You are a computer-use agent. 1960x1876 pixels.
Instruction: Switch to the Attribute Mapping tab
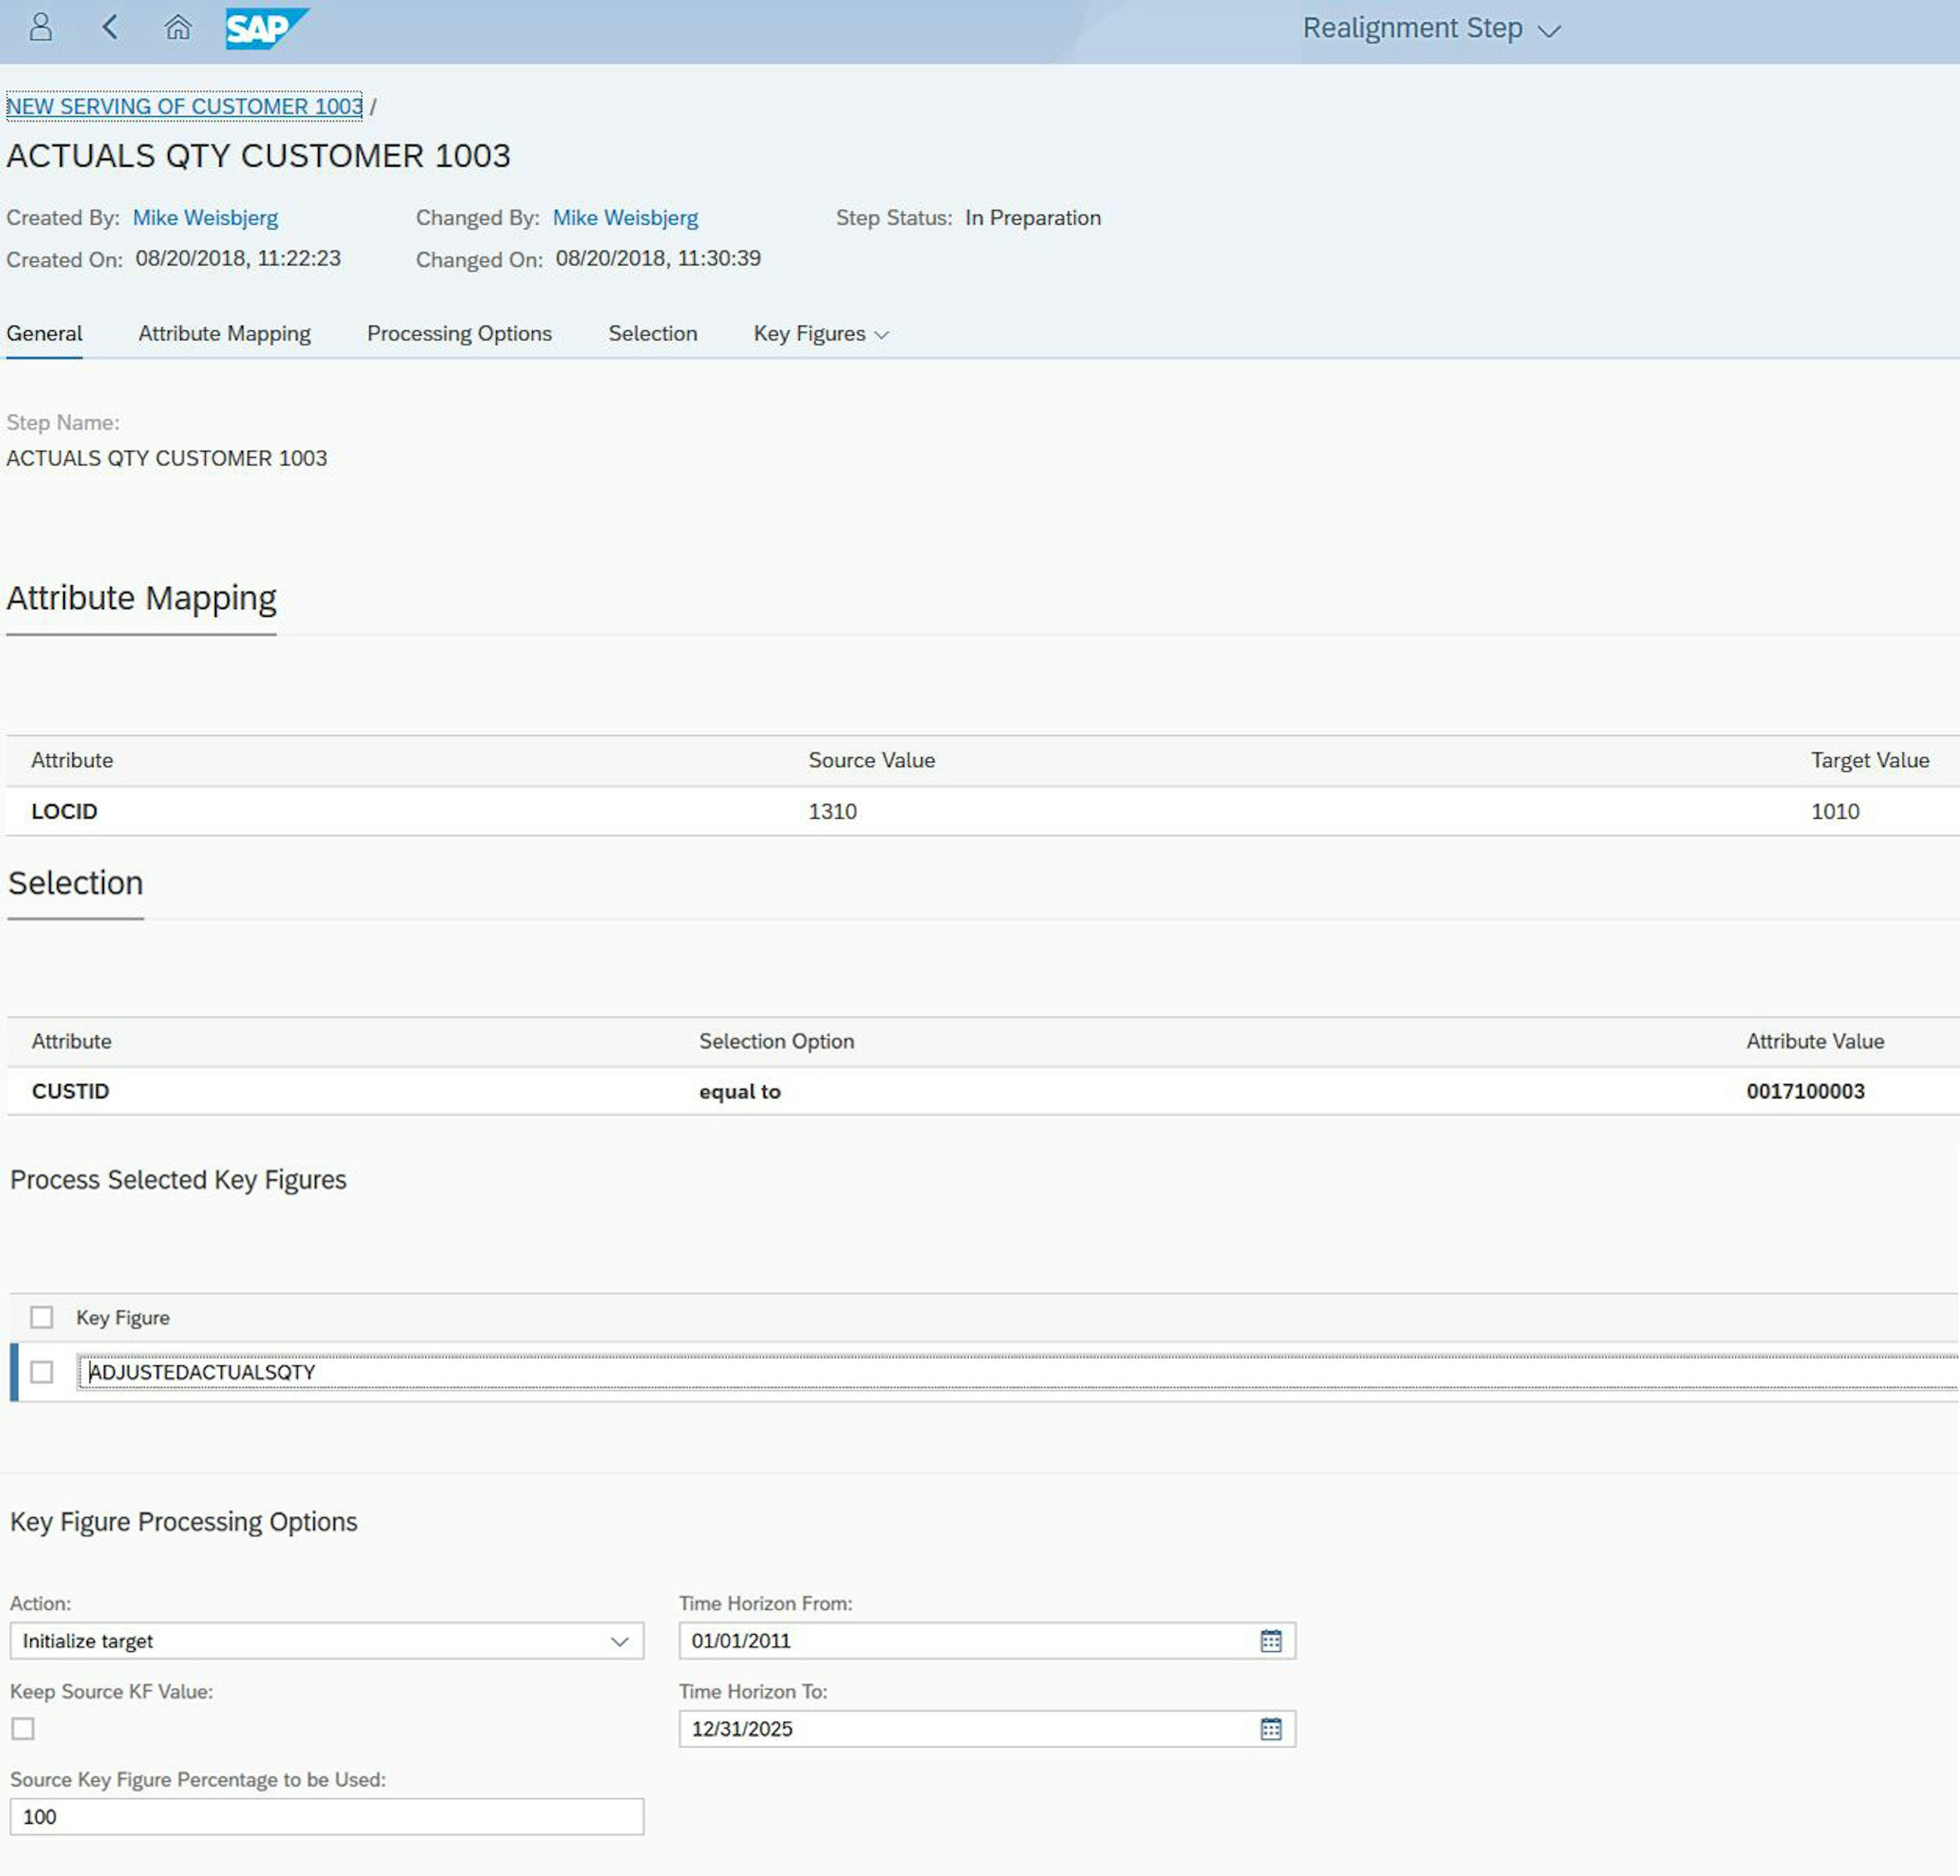click(x=224, y=334)
